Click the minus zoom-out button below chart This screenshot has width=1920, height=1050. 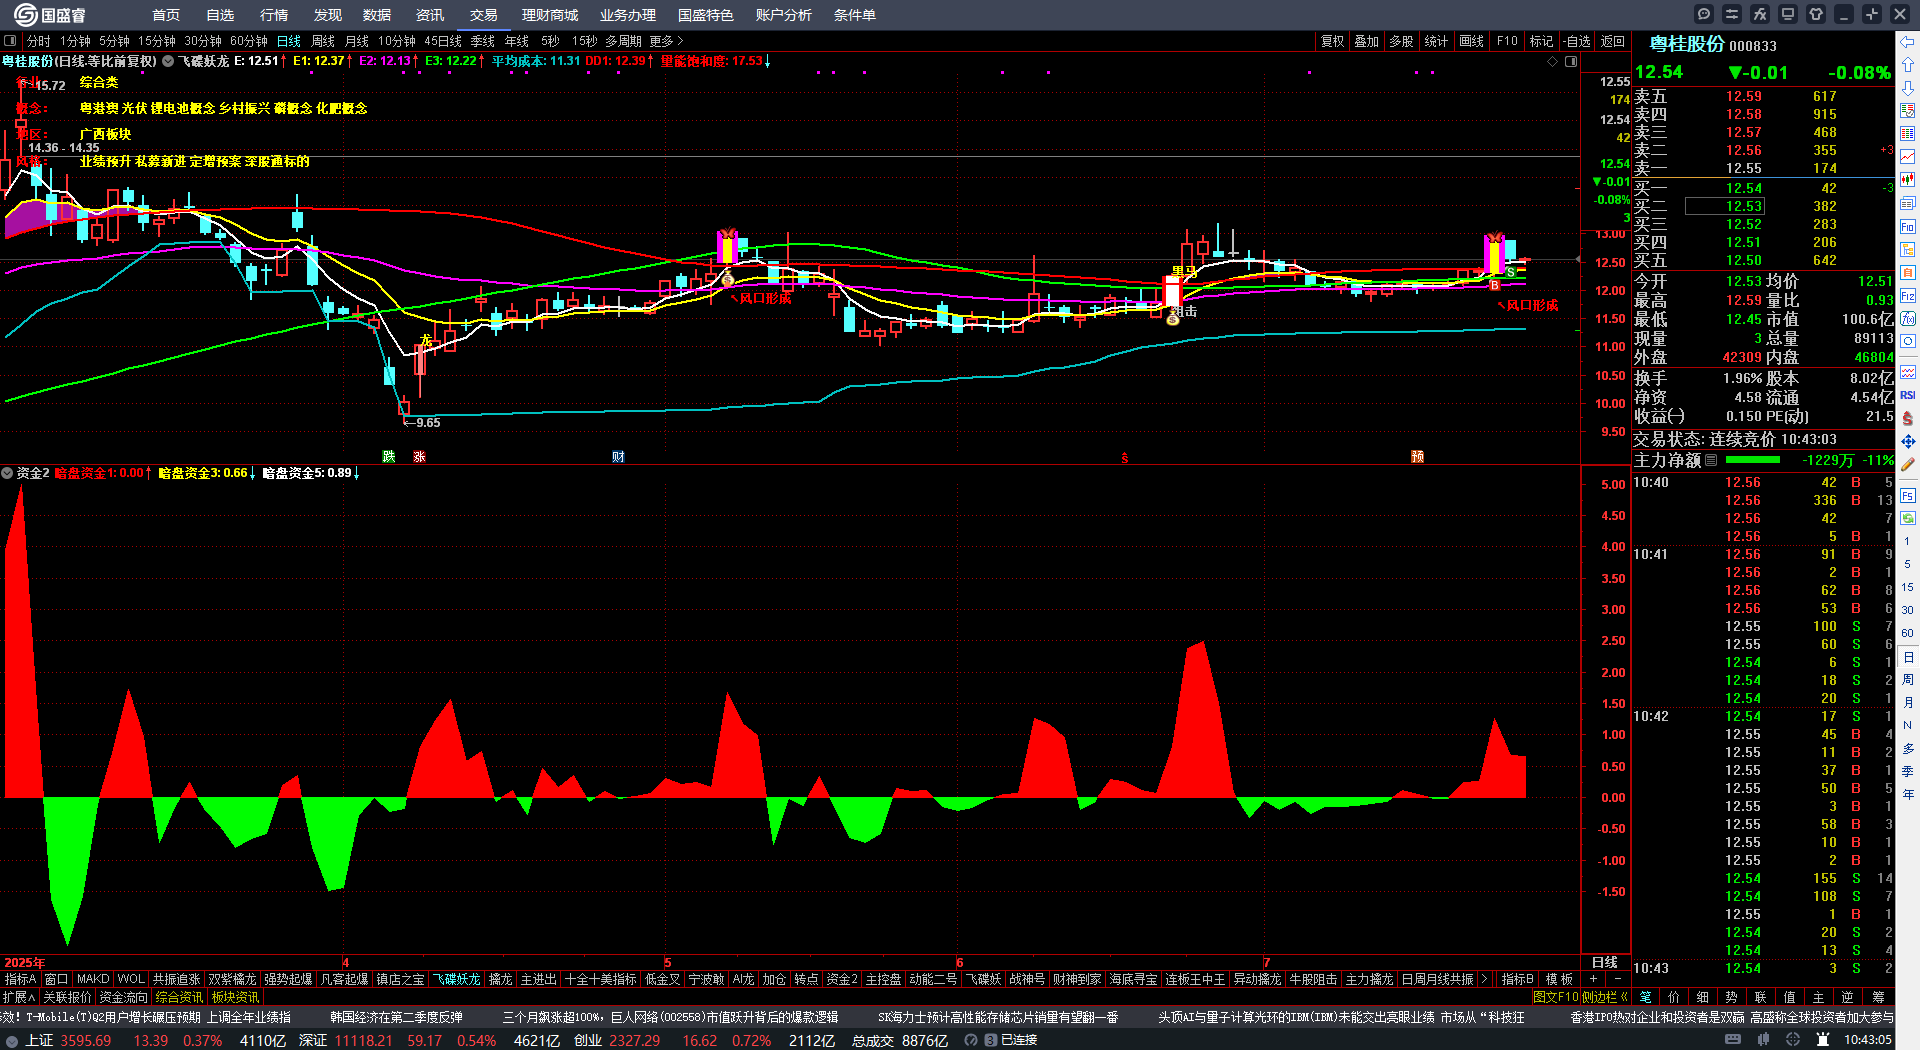tap(1617, 979)
